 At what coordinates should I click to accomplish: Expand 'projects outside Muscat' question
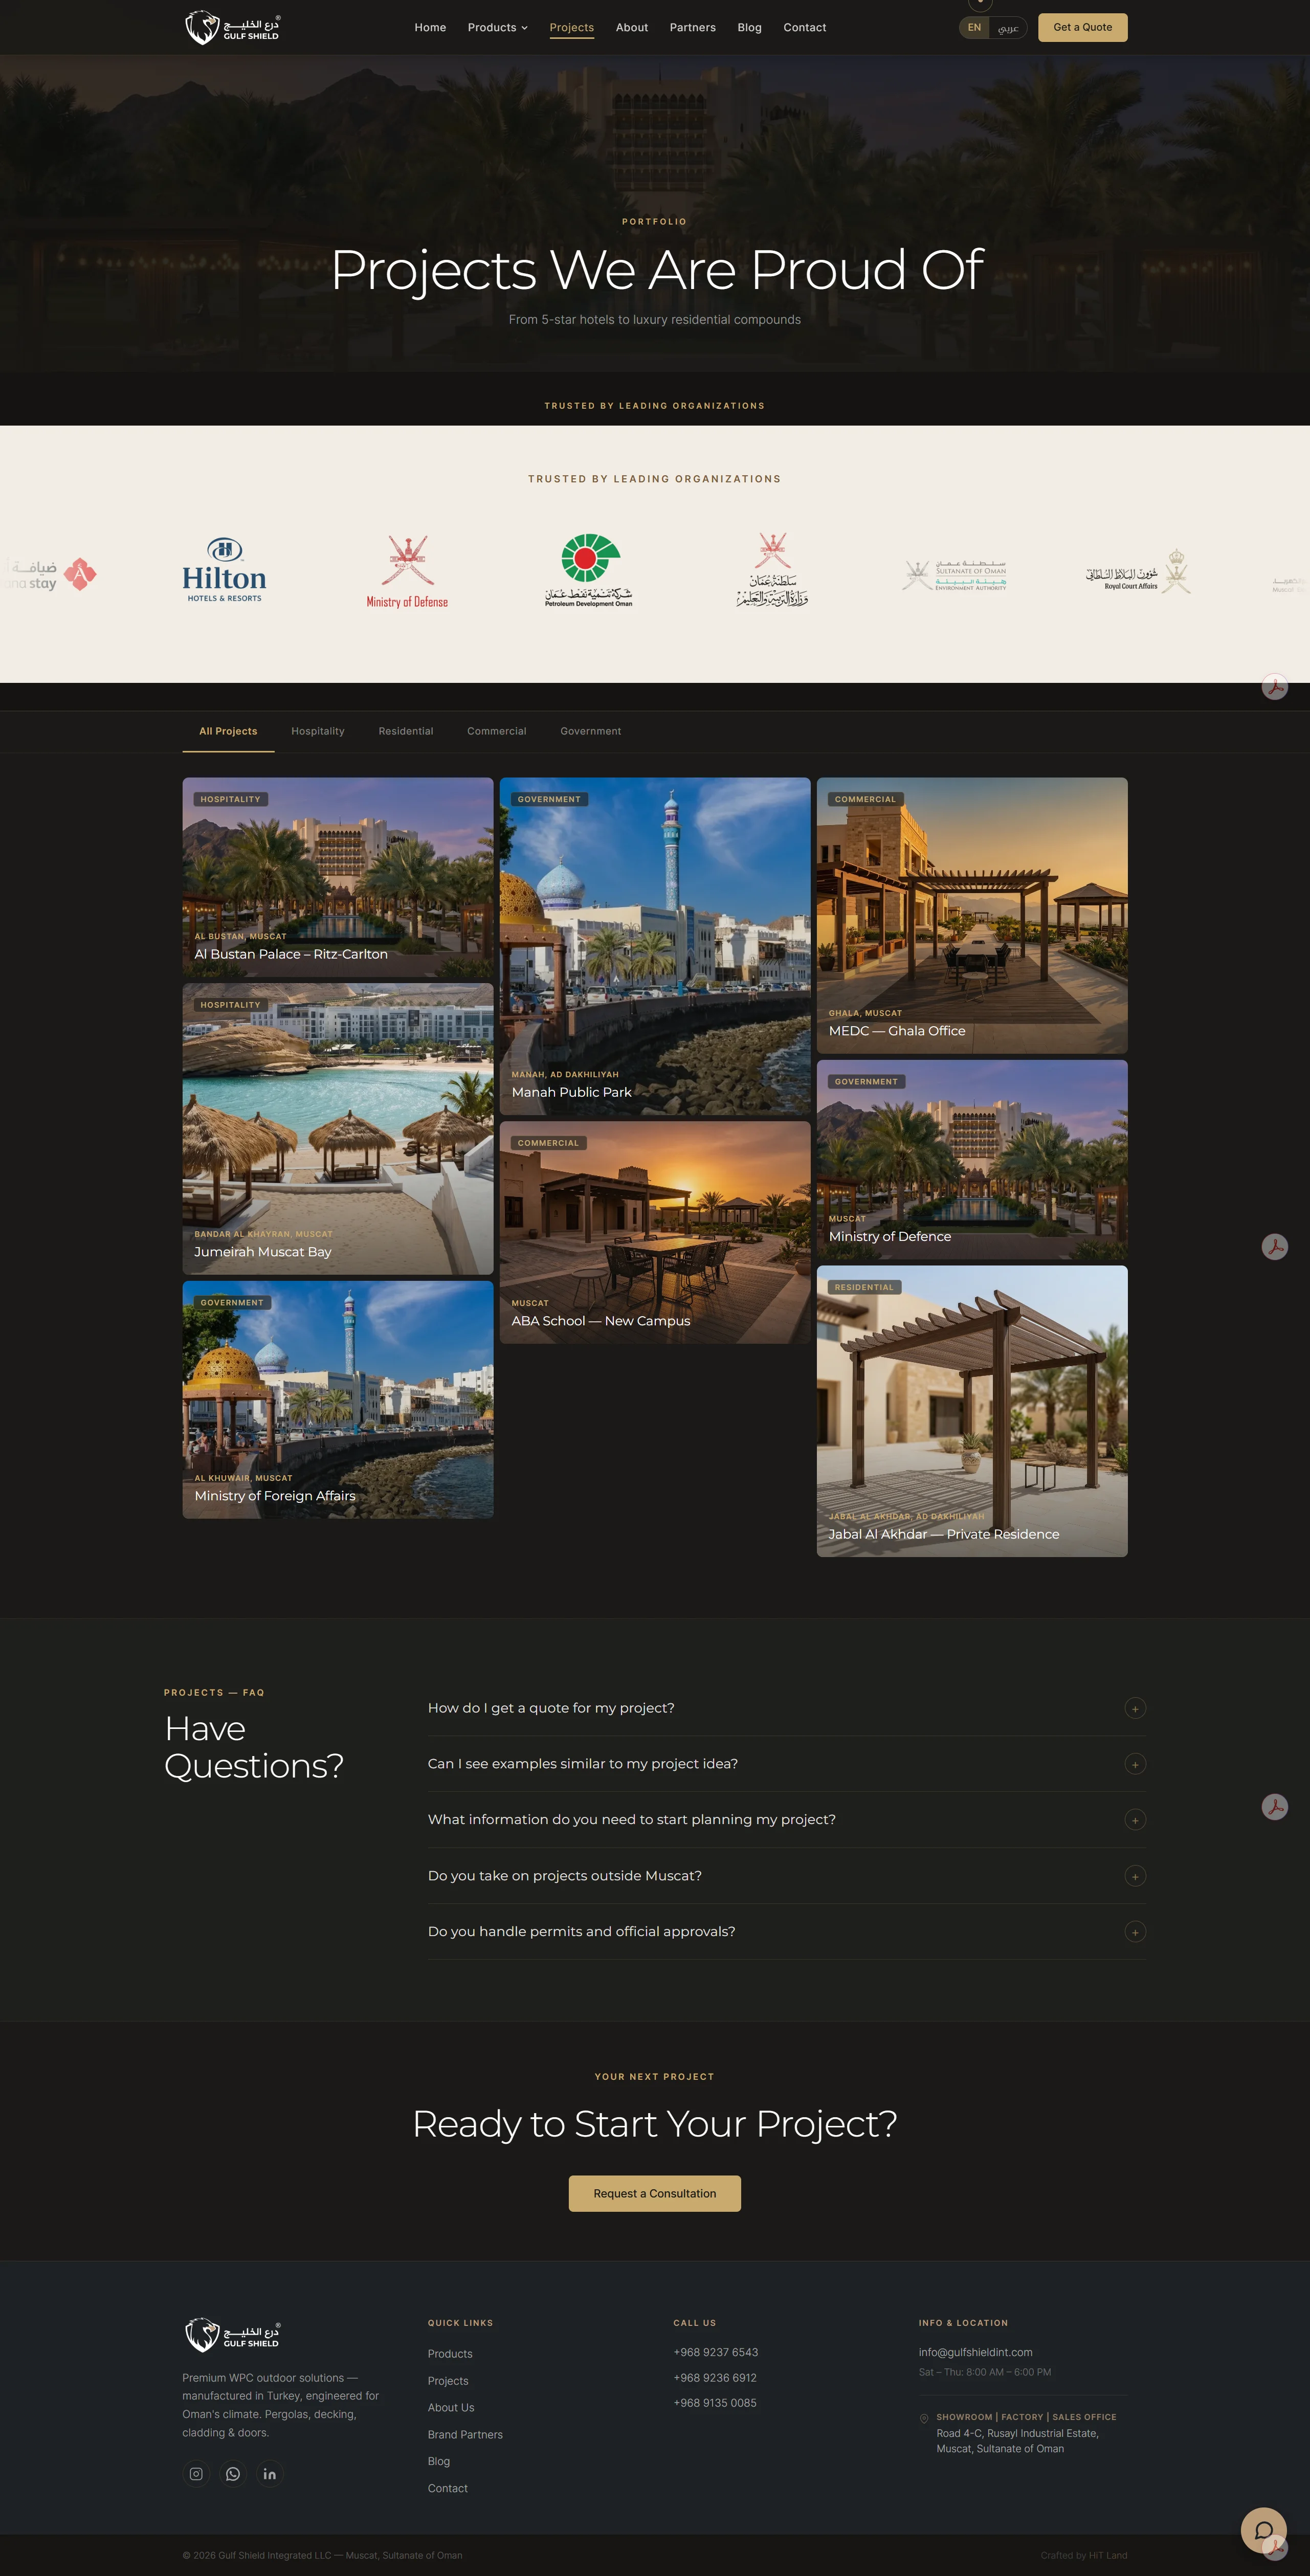tap(787, 1876)
